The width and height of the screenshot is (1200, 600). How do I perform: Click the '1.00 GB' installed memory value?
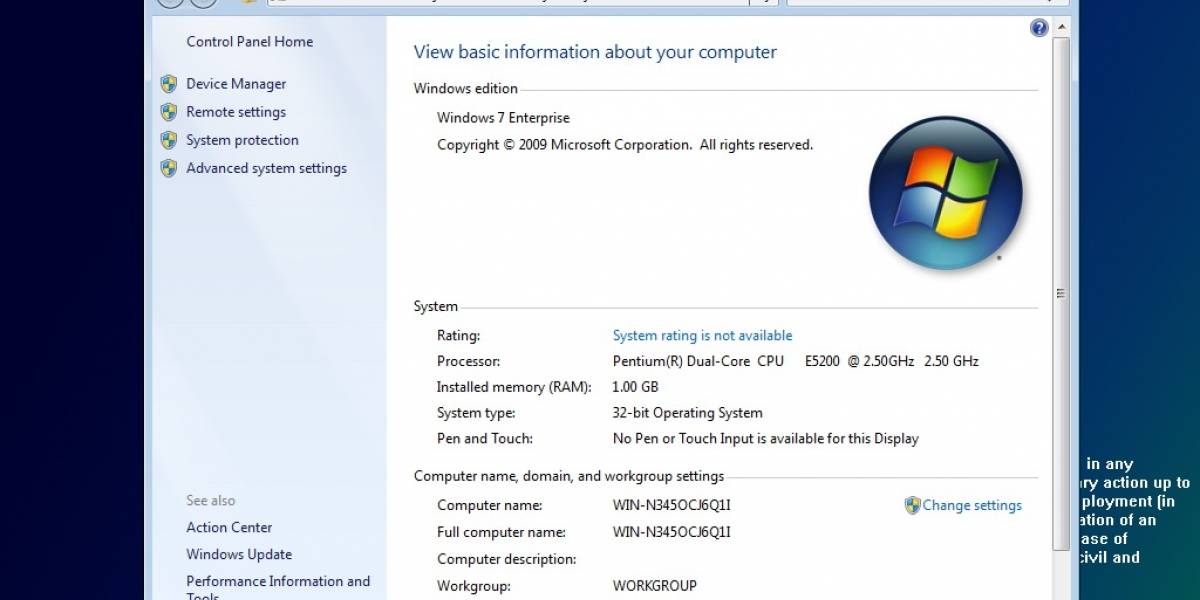[x=635, y=387]
